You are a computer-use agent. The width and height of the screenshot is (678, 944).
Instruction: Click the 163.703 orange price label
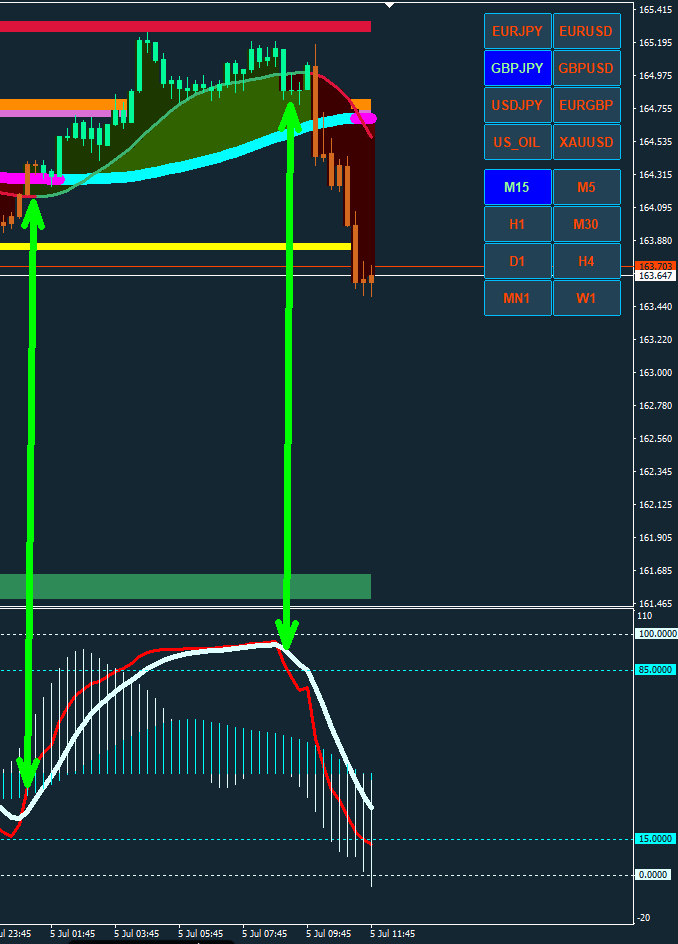(x=656, y=266)
